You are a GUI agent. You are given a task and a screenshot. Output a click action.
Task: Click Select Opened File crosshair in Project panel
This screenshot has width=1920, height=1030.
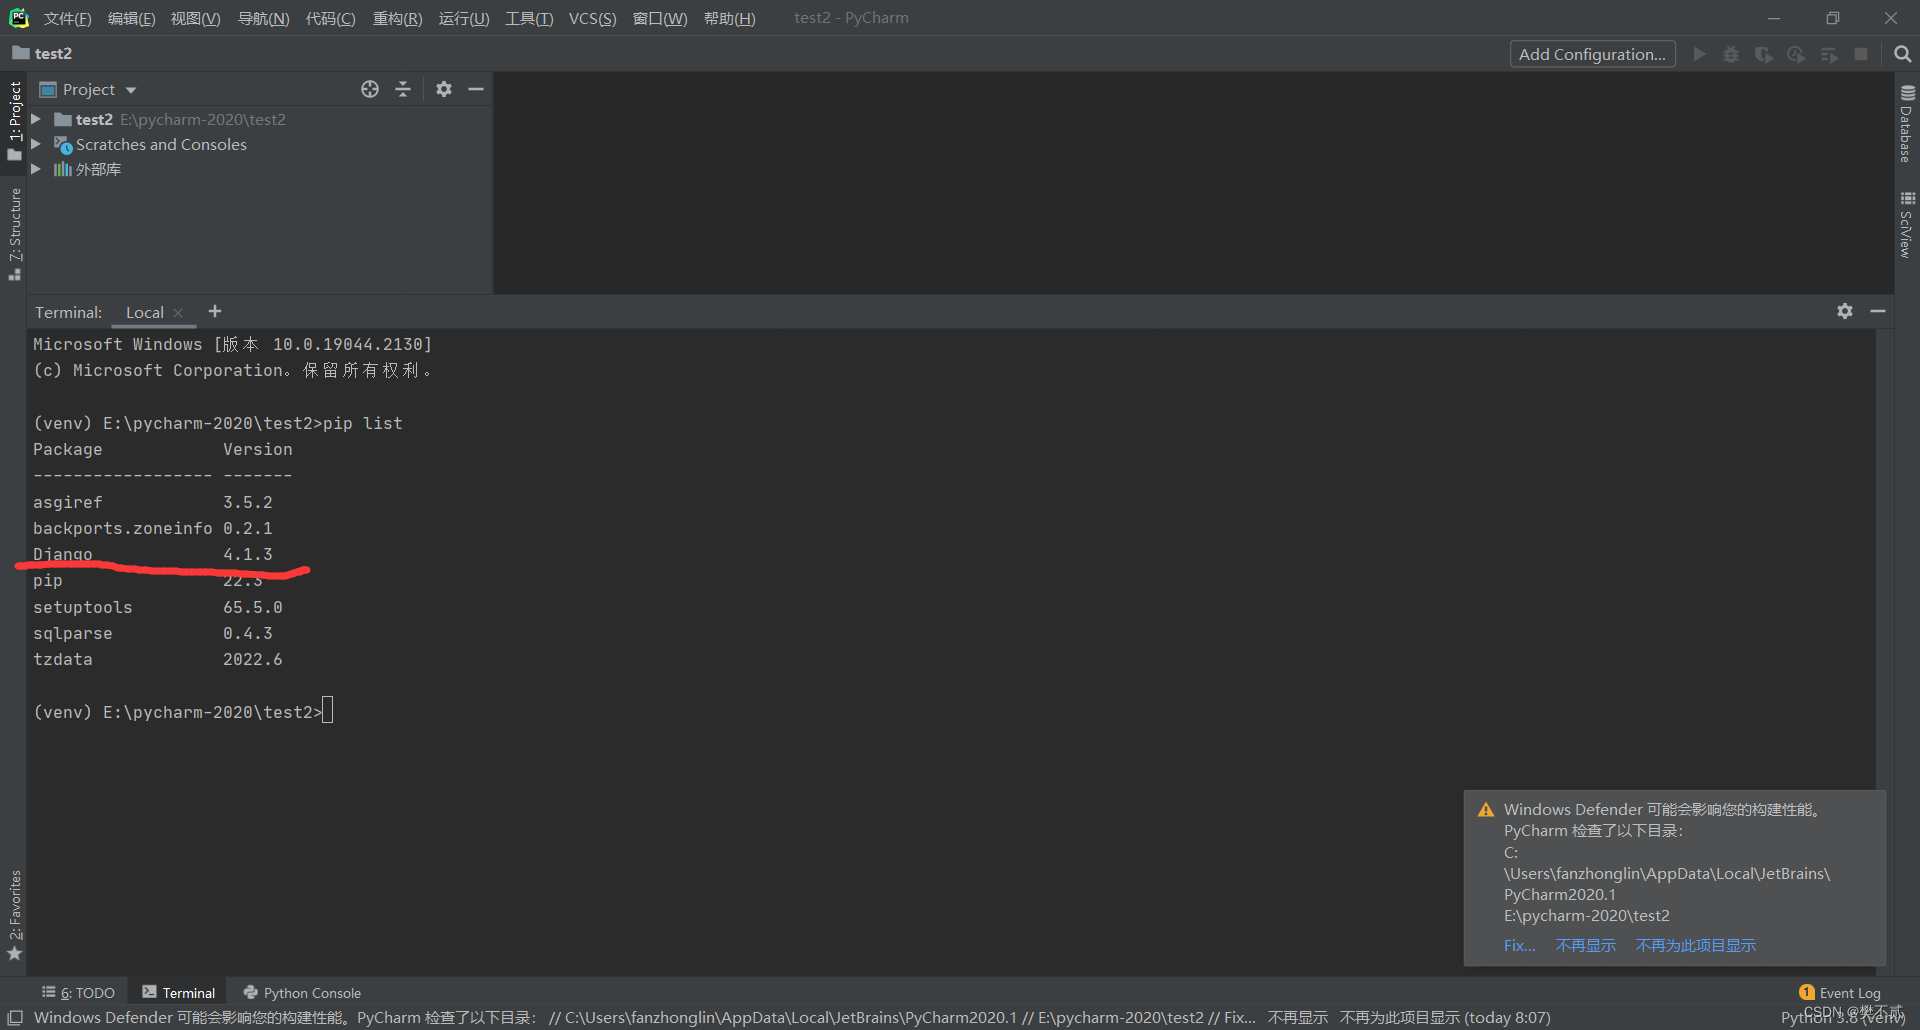(369, 89)
